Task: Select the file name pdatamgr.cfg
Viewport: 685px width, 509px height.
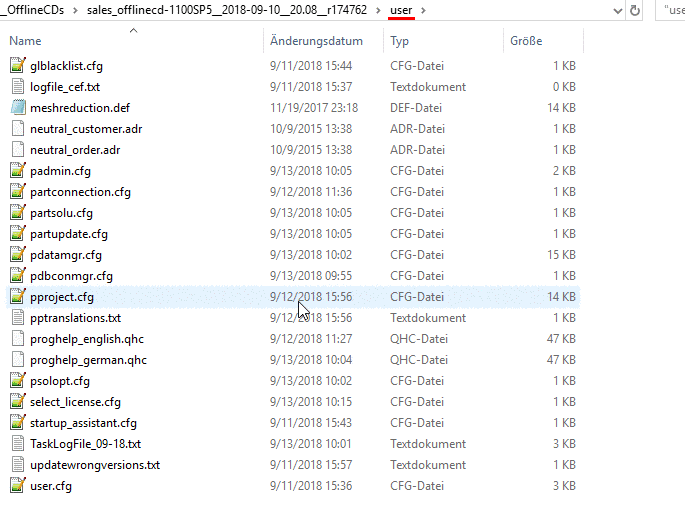Action: pyautogui.click(x=66, y=255)
